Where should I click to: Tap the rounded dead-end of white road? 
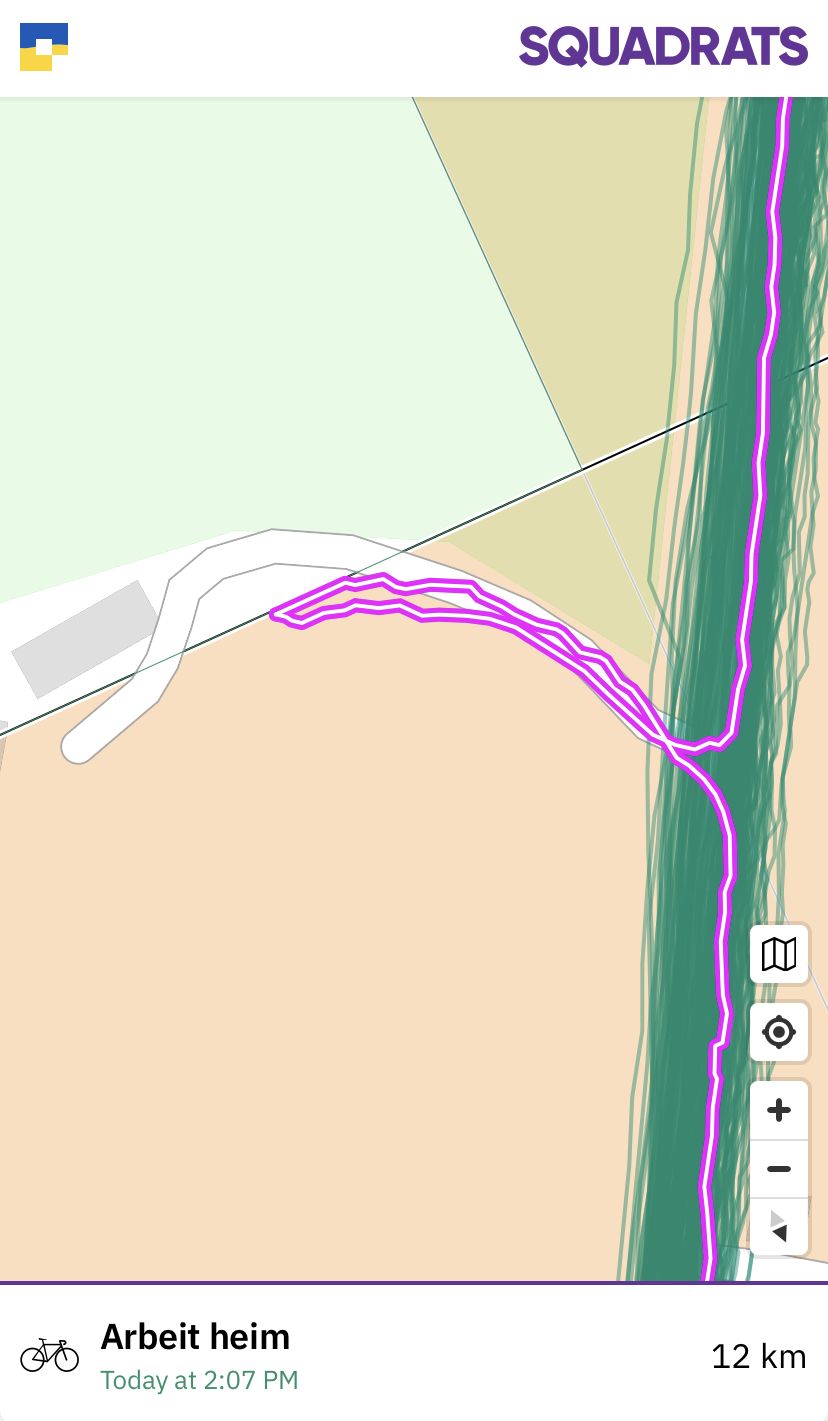tap(78, 745)
